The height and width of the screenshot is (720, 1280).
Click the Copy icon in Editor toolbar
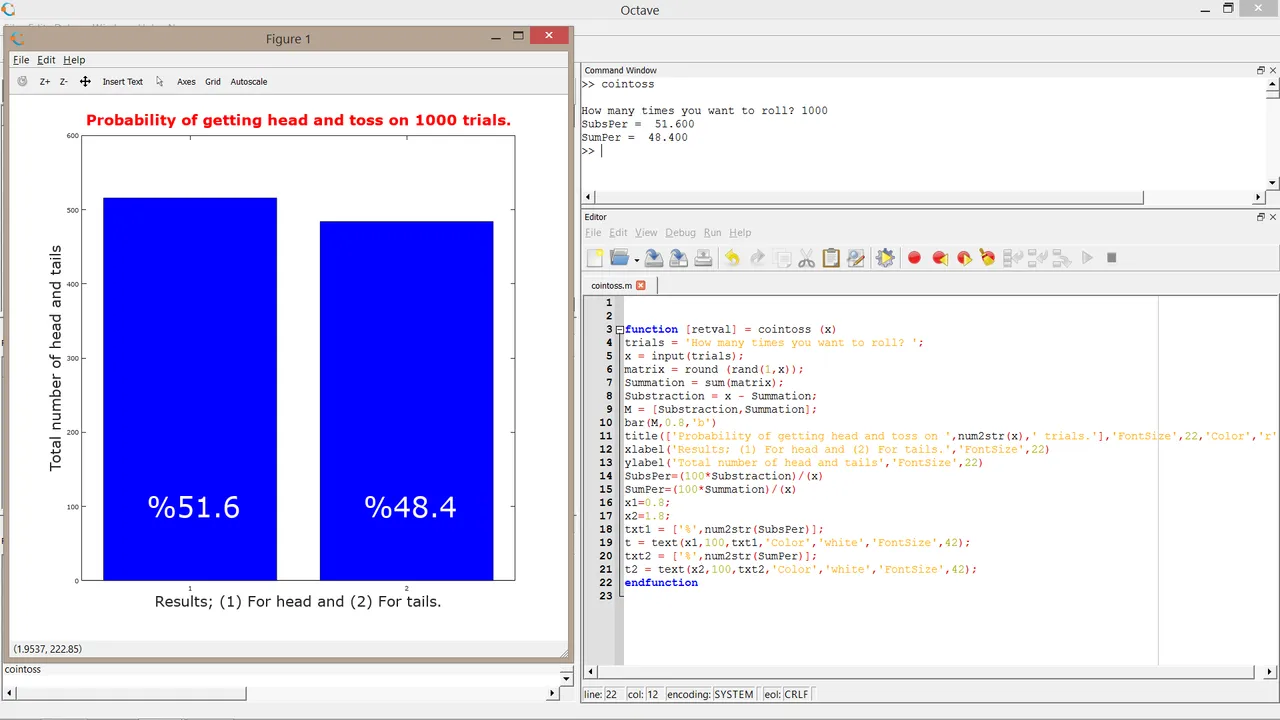coord(782,258)
